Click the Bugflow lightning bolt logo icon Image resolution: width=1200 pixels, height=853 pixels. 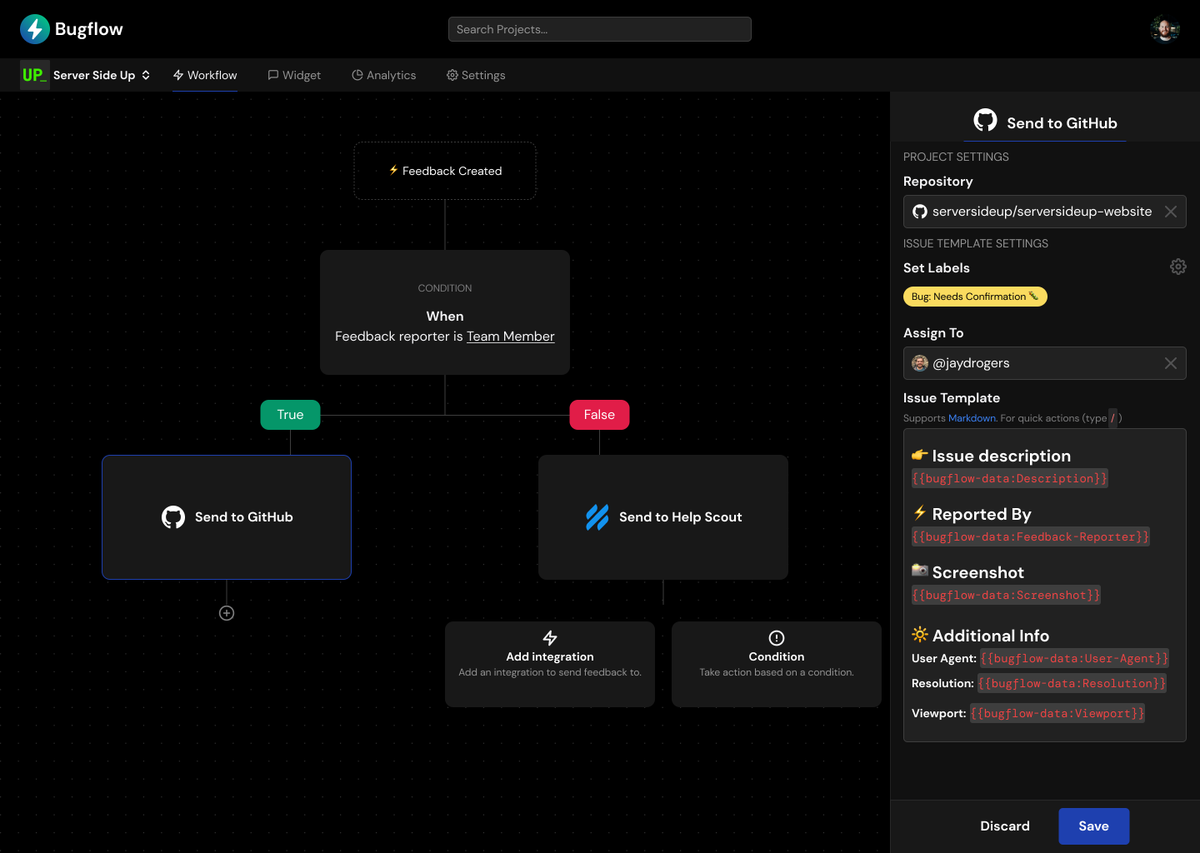tap(34, 29)
